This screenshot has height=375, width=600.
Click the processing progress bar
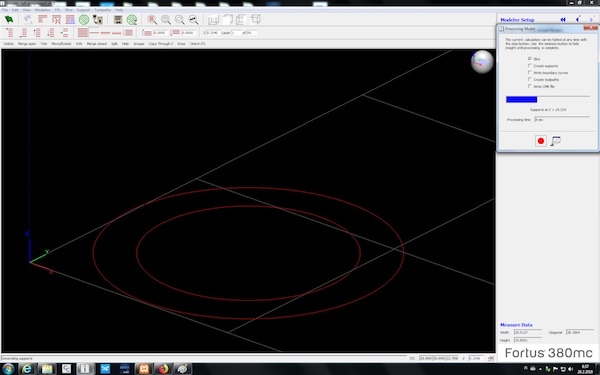(548, 99)
